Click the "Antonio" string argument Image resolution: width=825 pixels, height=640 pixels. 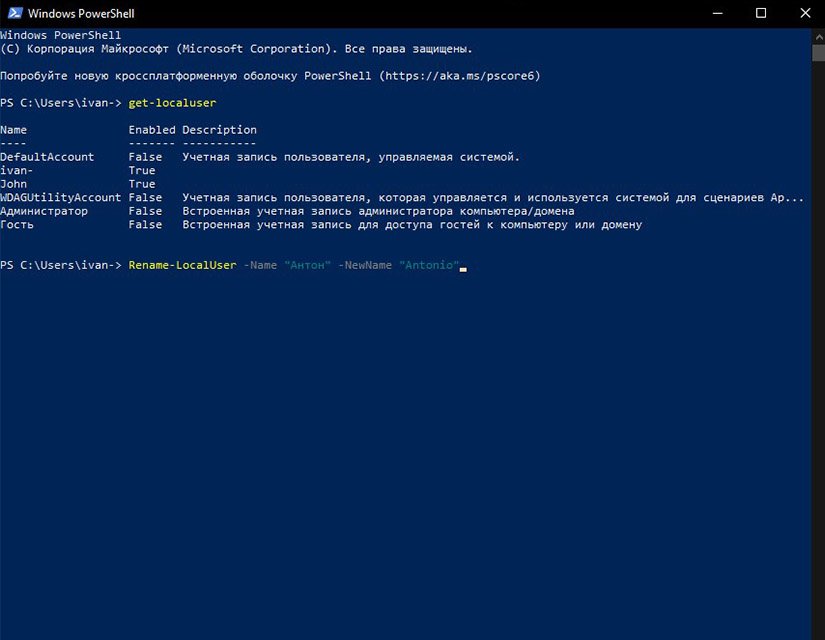pyautogui.click(x=429, y=265)
